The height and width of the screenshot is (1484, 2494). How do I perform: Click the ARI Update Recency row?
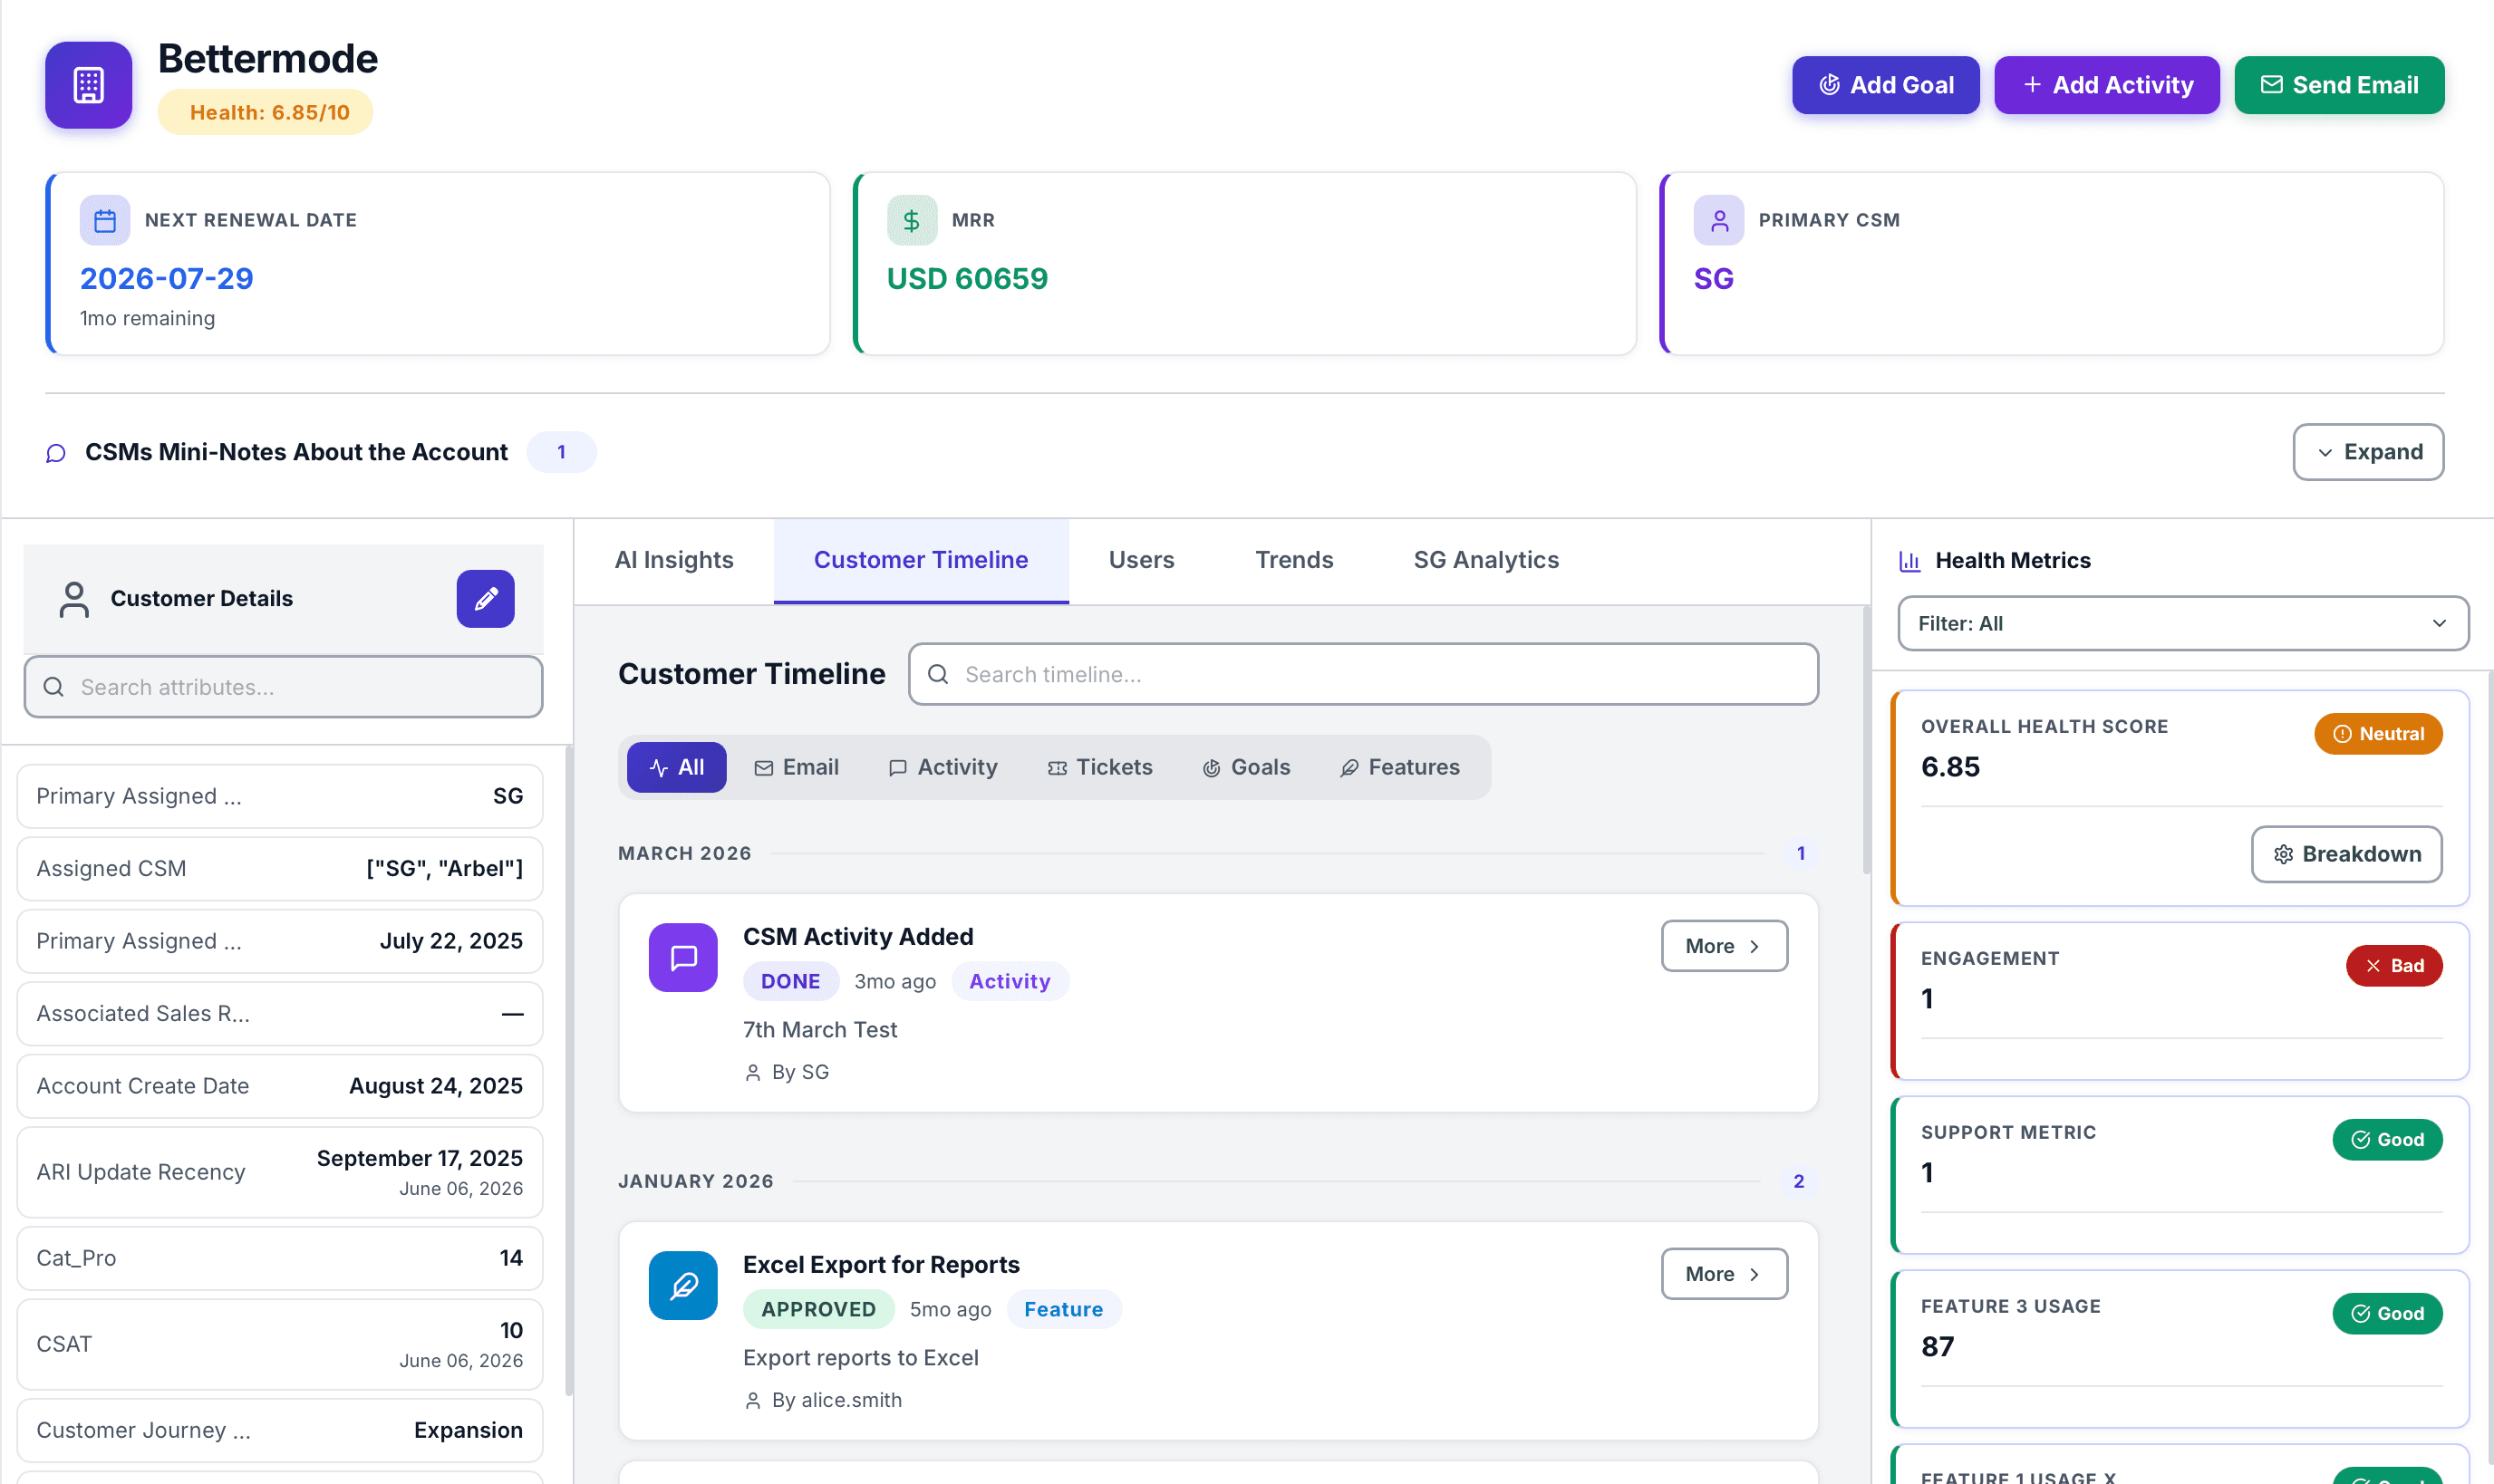280,1172
